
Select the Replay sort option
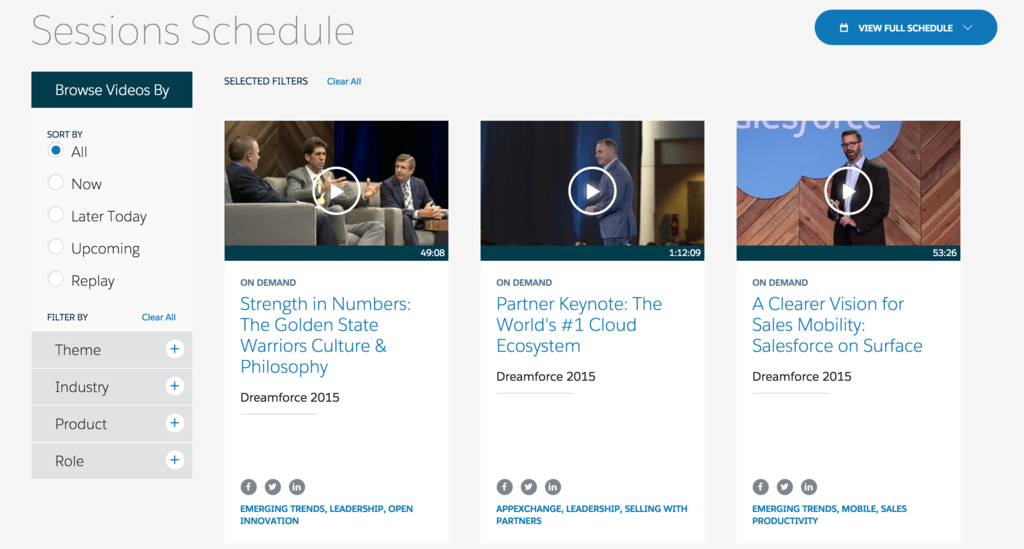coord(56,279)
